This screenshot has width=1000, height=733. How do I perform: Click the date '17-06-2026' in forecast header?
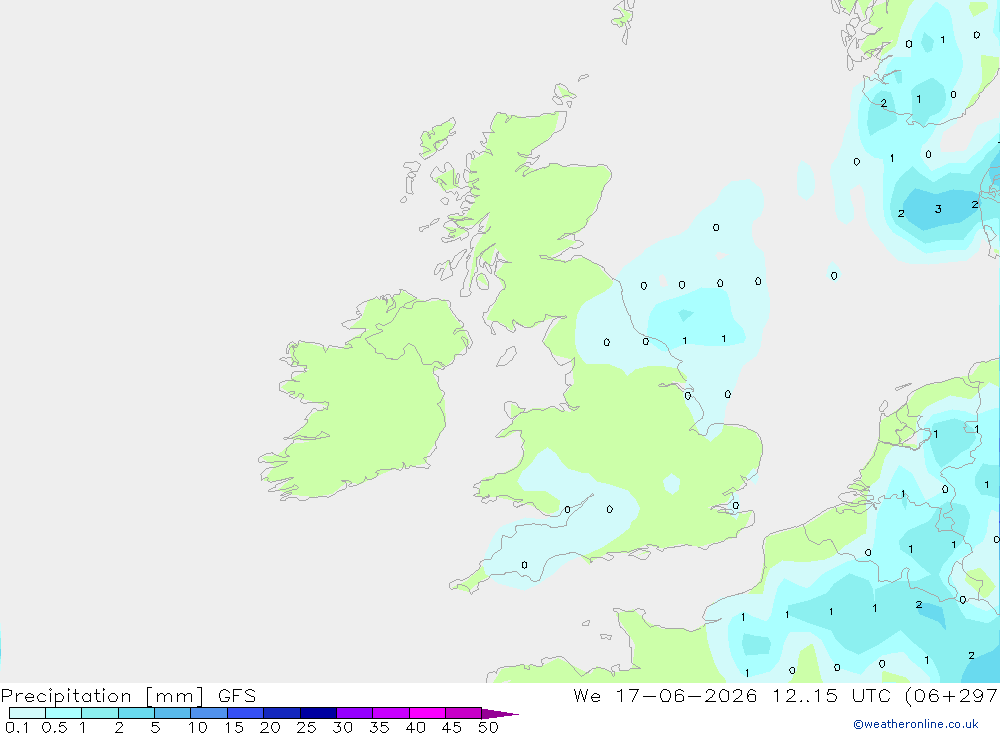[x=686, y=696]
